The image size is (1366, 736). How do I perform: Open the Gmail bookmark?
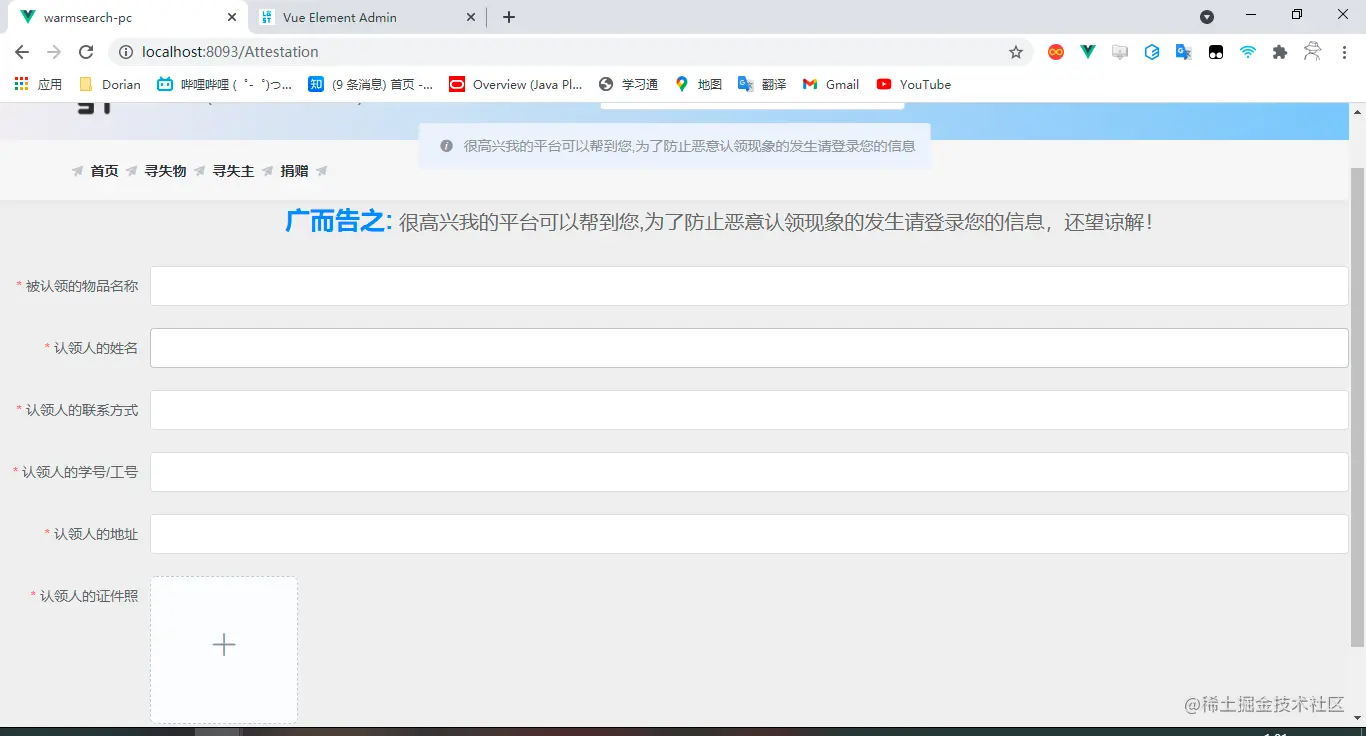(831, 85)
